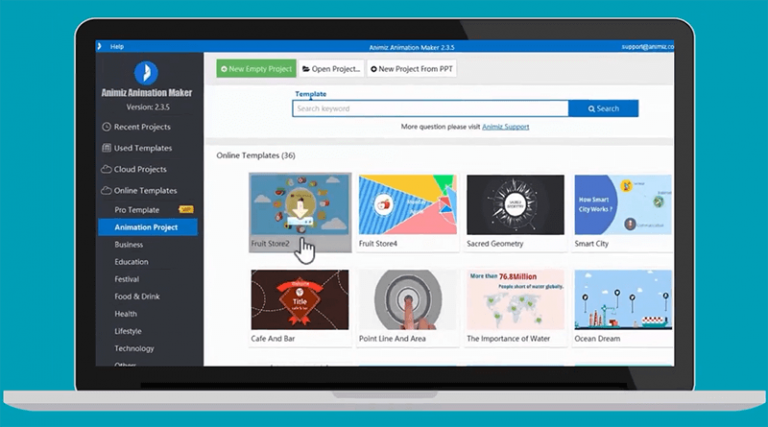768x427 pixels.
Task: Click the Search keyword input field
Action: (430, 108)
